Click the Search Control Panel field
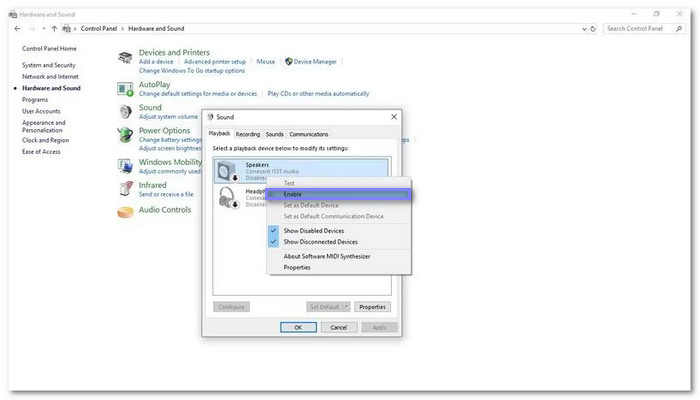The height and width of the screenshot is (400, 700). pyautogui.click(x=644, y=29)
